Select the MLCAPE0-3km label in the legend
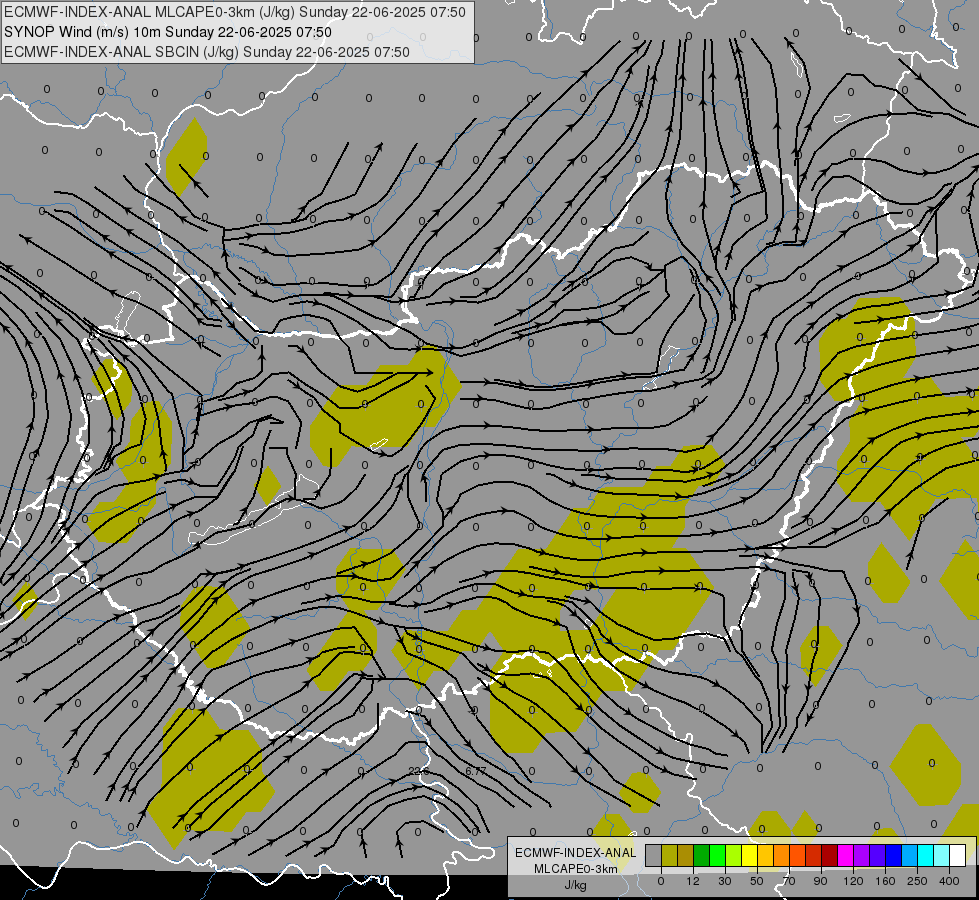 click(x=576, y=869)
